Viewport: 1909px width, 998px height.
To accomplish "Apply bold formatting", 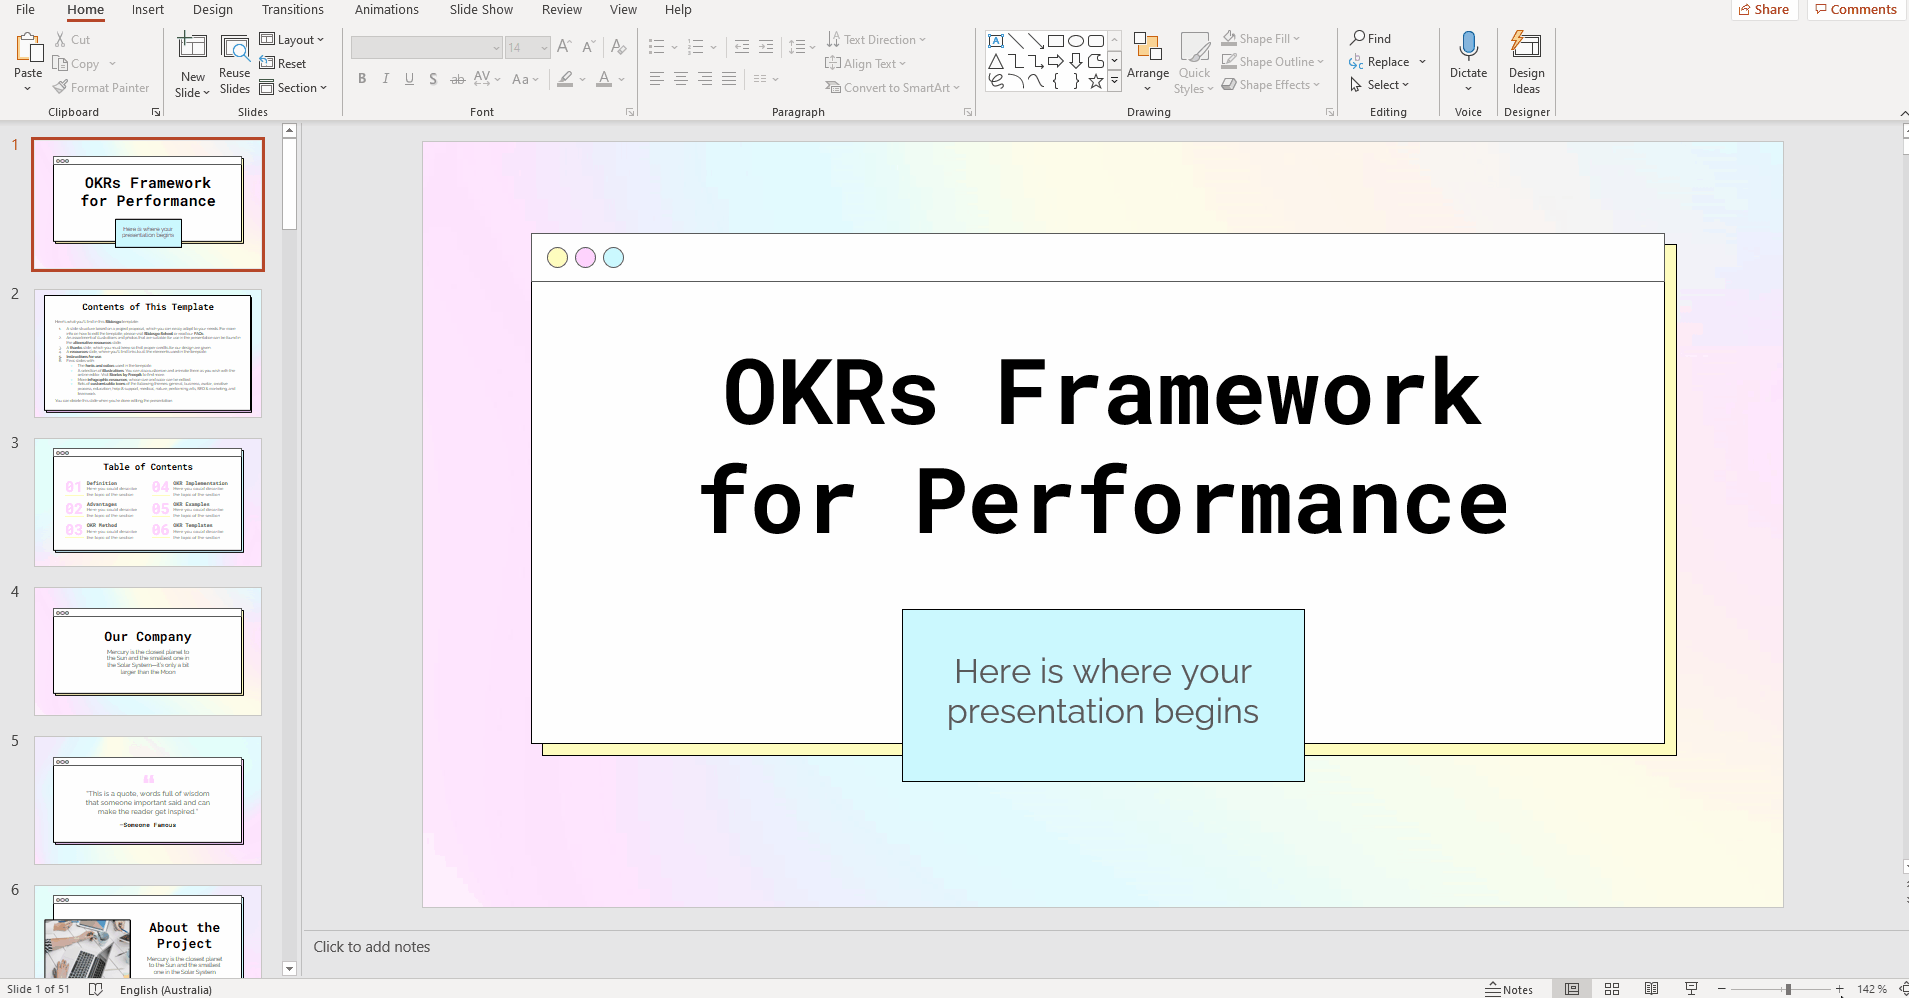I will 362,78.
